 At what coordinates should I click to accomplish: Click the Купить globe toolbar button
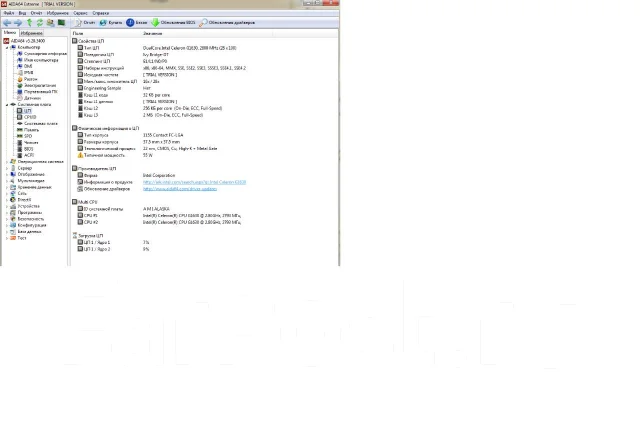point(111,23)
